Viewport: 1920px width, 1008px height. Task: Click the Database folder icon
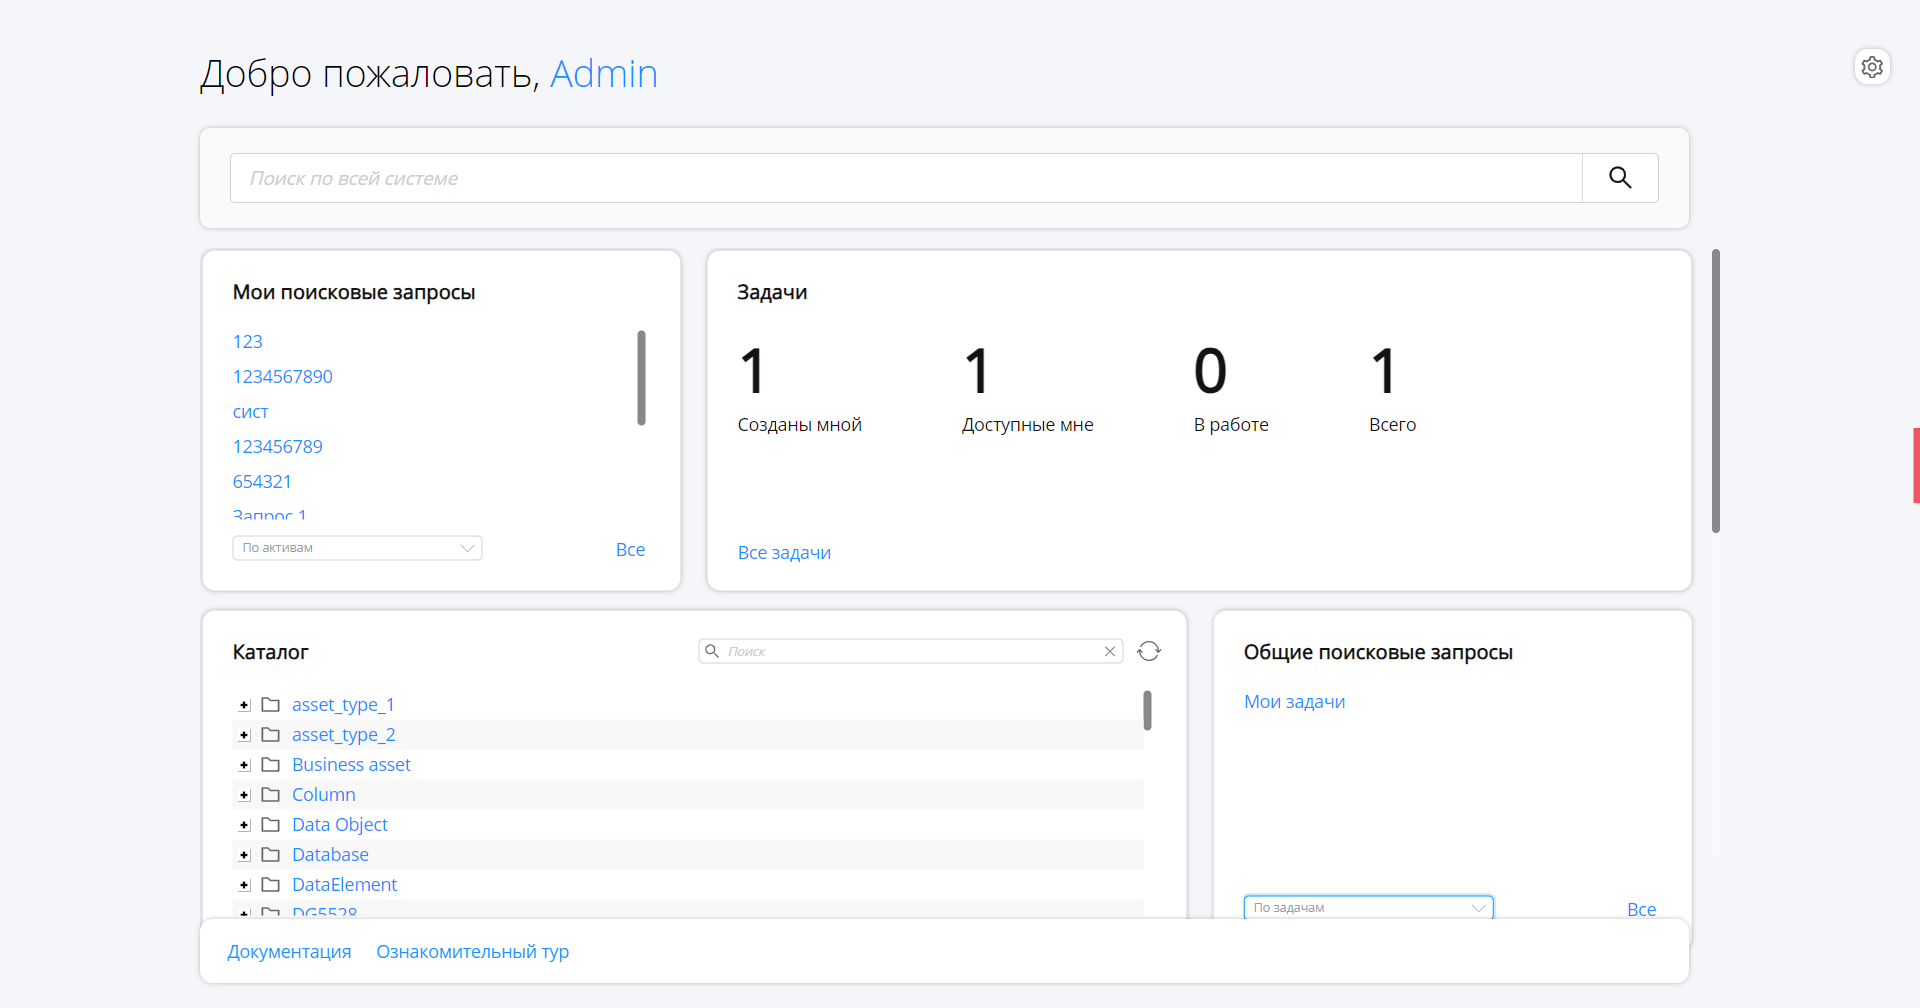tap(270, 855)
